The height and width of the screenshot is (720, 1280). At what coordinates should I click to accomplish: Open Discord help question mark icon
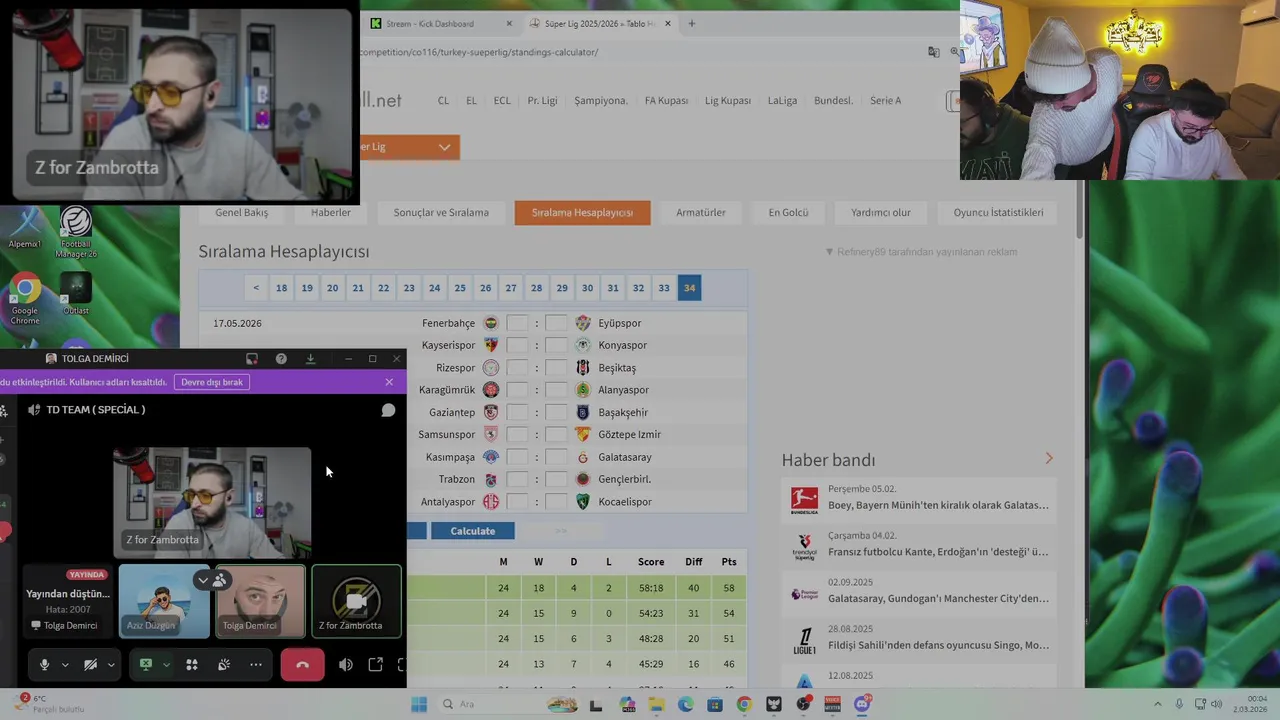click(x=281, y=358)
